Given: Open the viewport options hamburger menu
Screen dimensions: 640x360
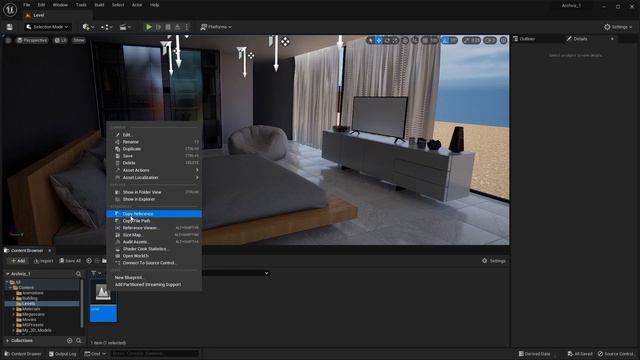Looking at the screenshot, I should (8, 40).
